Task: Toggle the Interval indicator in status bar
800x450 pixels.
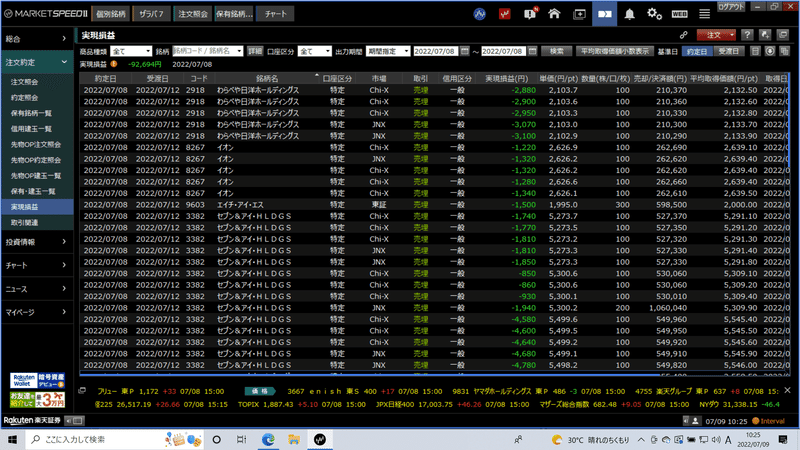Action: pos(768,421)
